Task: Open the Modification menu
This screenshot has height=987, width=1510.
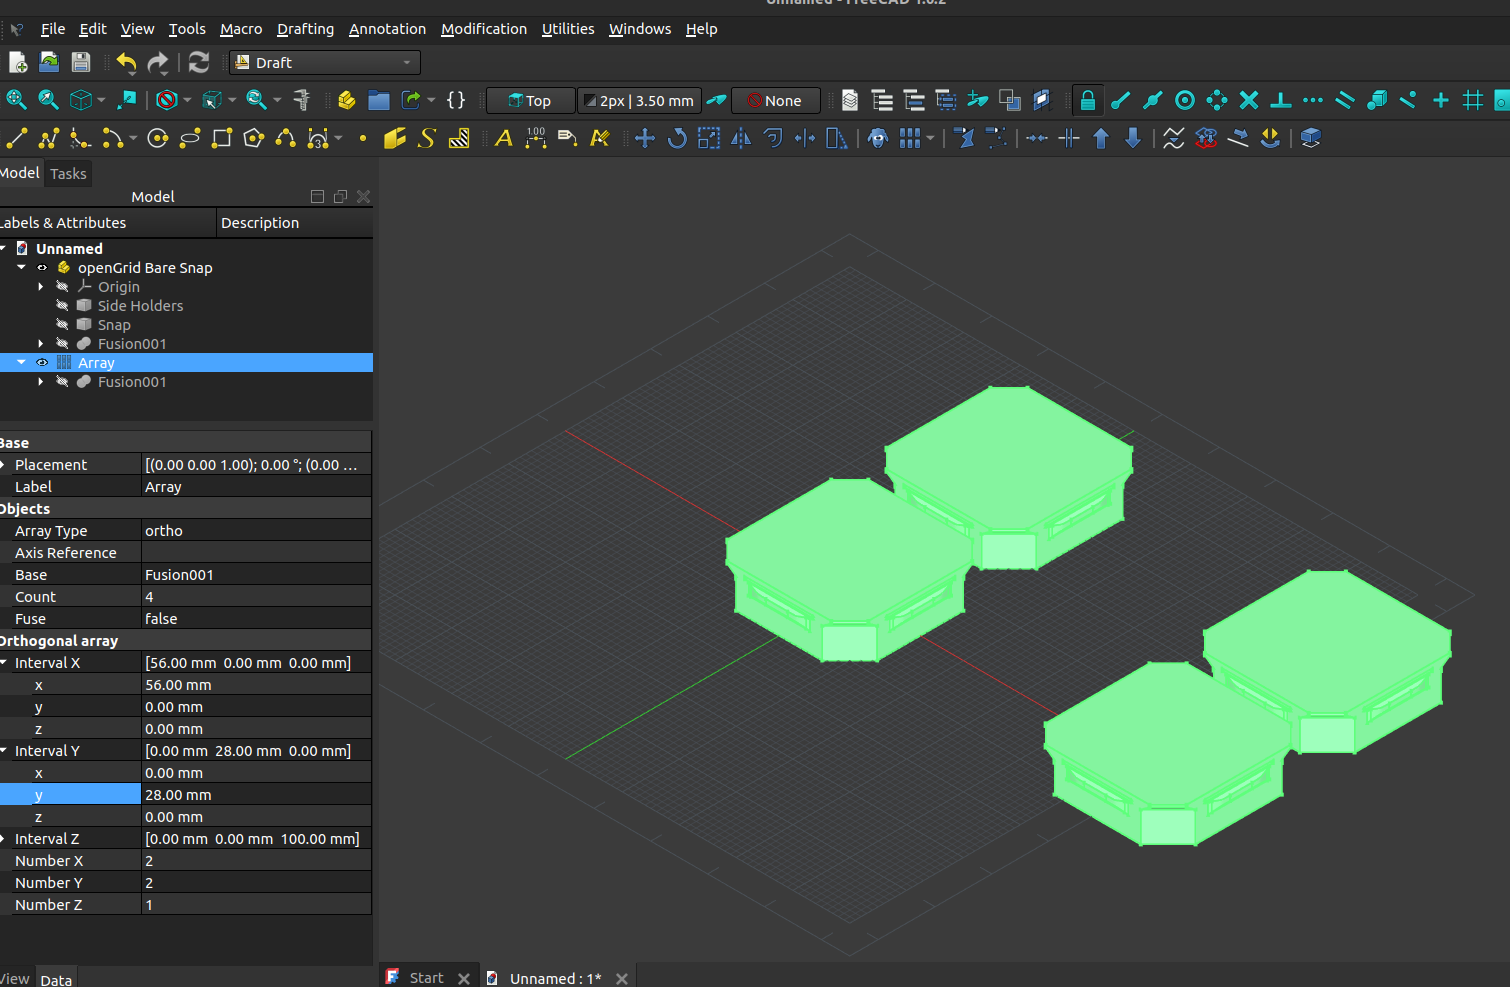Action: (x=483, y=29)
